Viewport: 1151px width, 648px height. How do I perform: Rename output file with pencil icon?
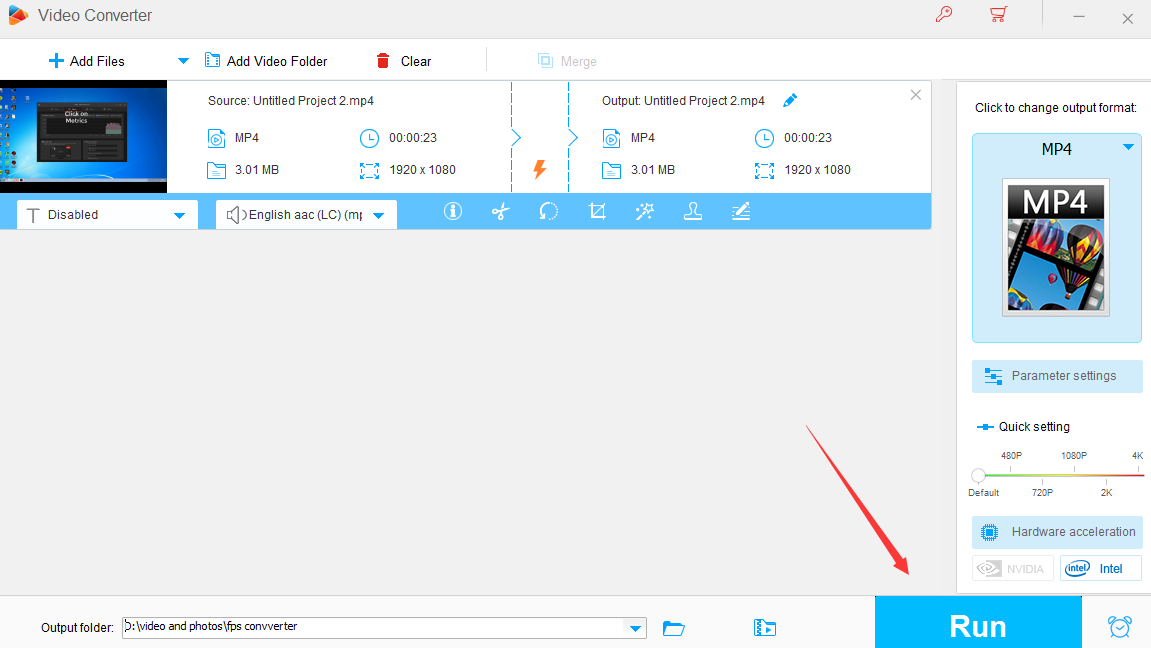point(790,100)
